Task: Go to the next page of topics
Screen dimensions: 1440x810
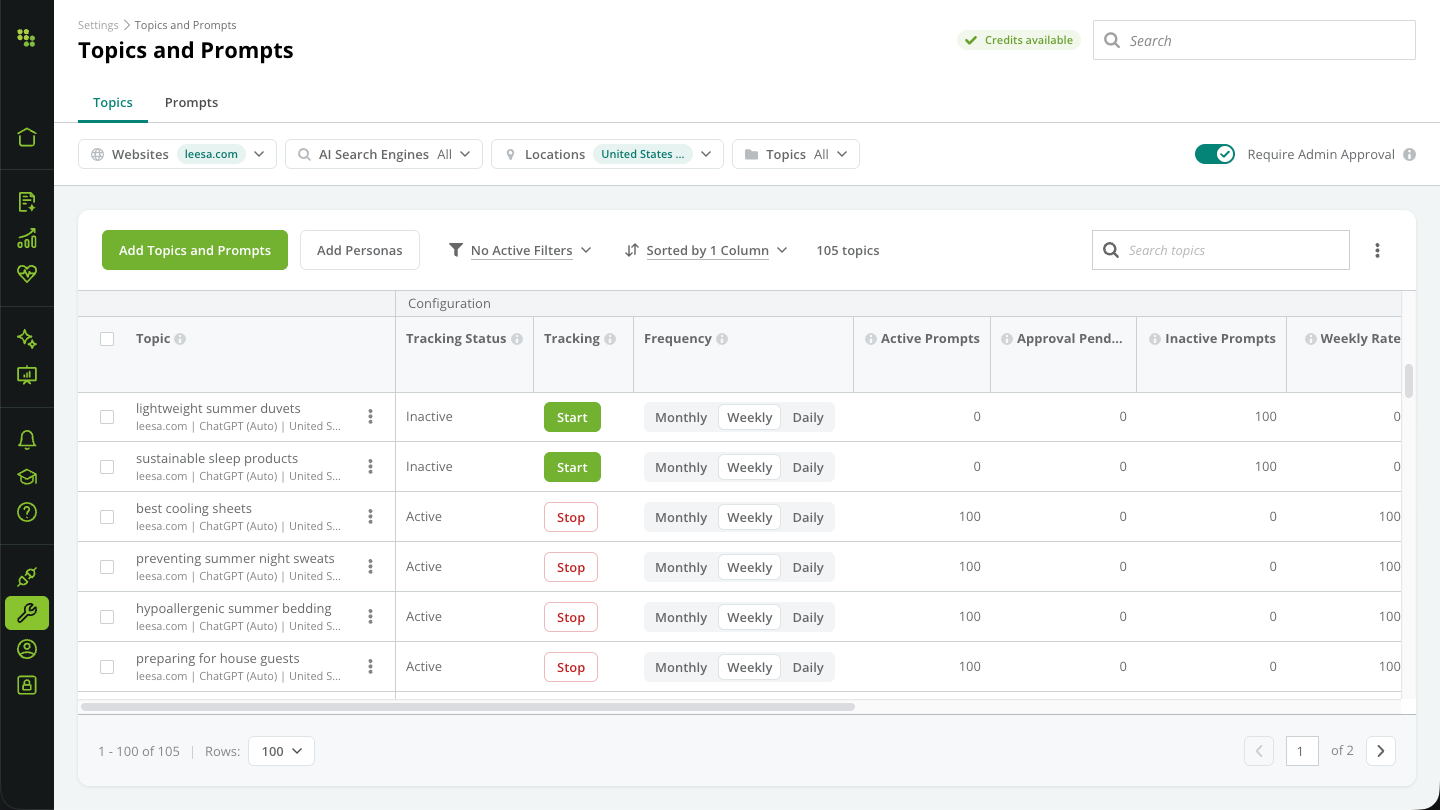Action: point(1381,751)
